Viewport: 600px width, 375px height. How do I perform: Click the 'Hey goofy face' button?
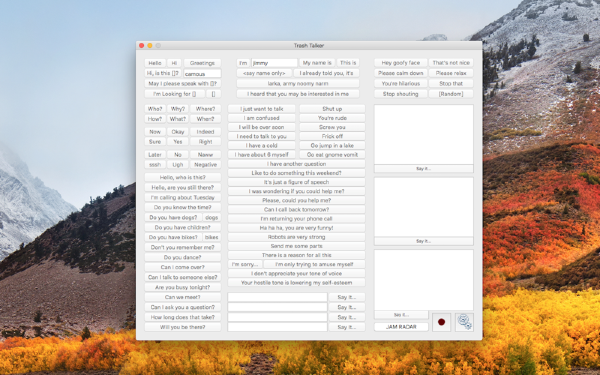[x=401, y=63]
